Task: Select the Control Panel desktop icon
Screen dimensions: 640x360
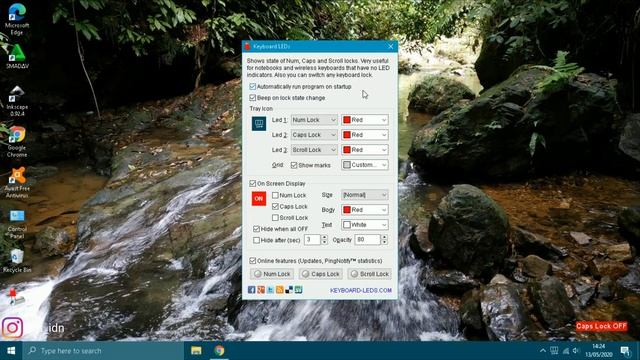Action: 17,224
